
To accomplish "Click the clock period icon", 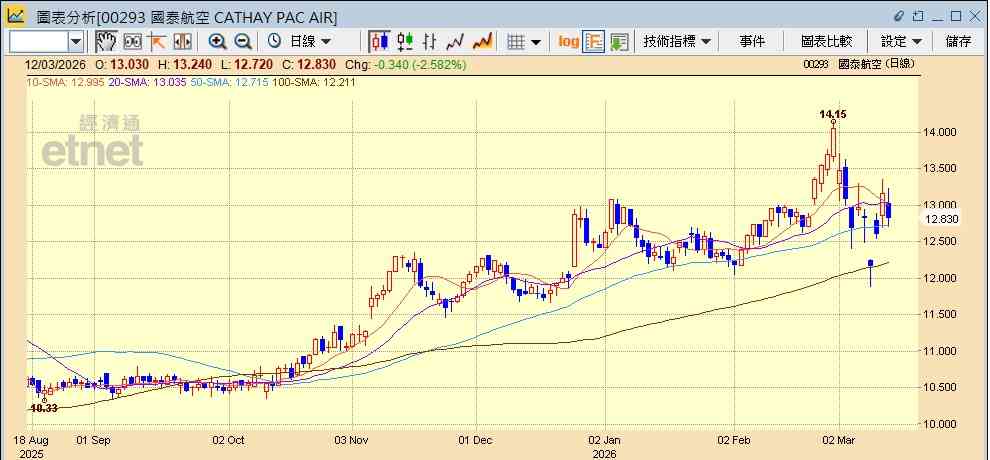I will (274, 42).
